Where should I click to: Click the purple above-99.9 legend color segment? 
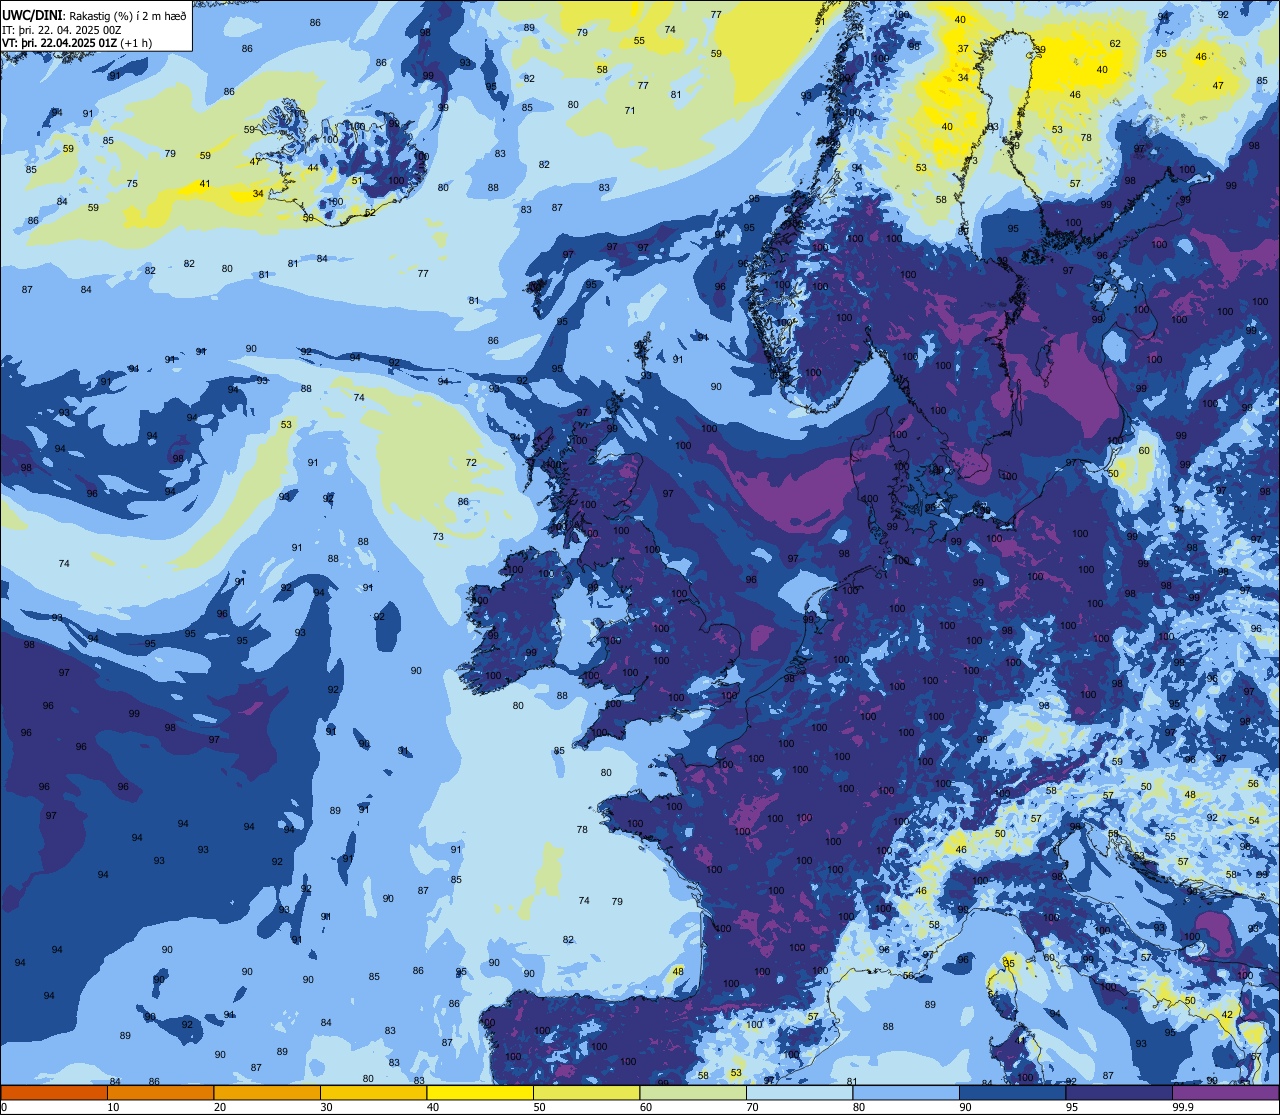coord(1226,1093)
